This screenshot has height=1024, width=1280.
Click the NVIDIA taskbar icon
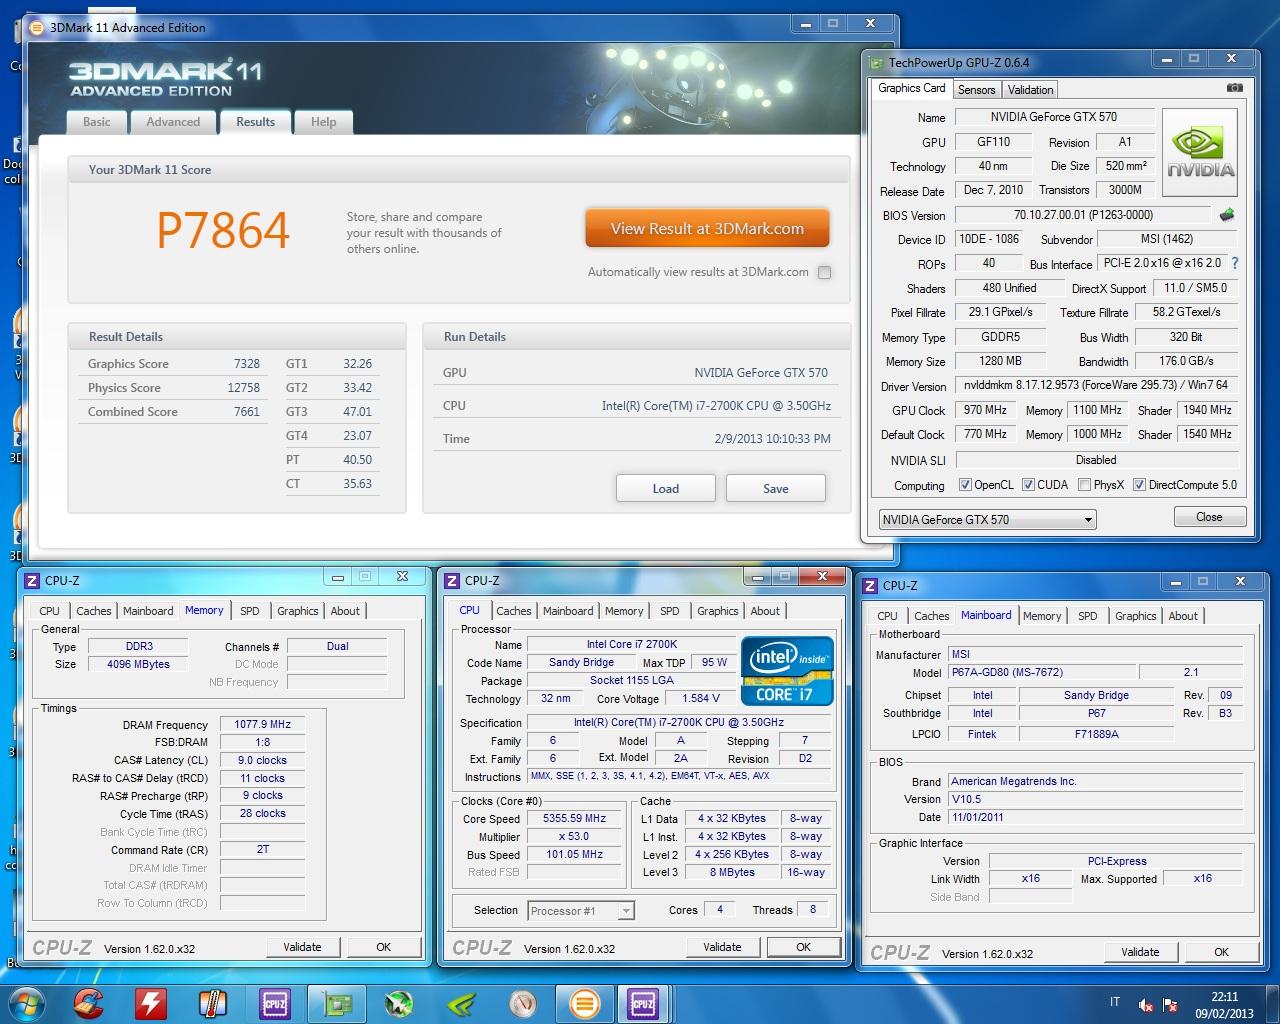pyautogui.click(x=460, y=1002)
